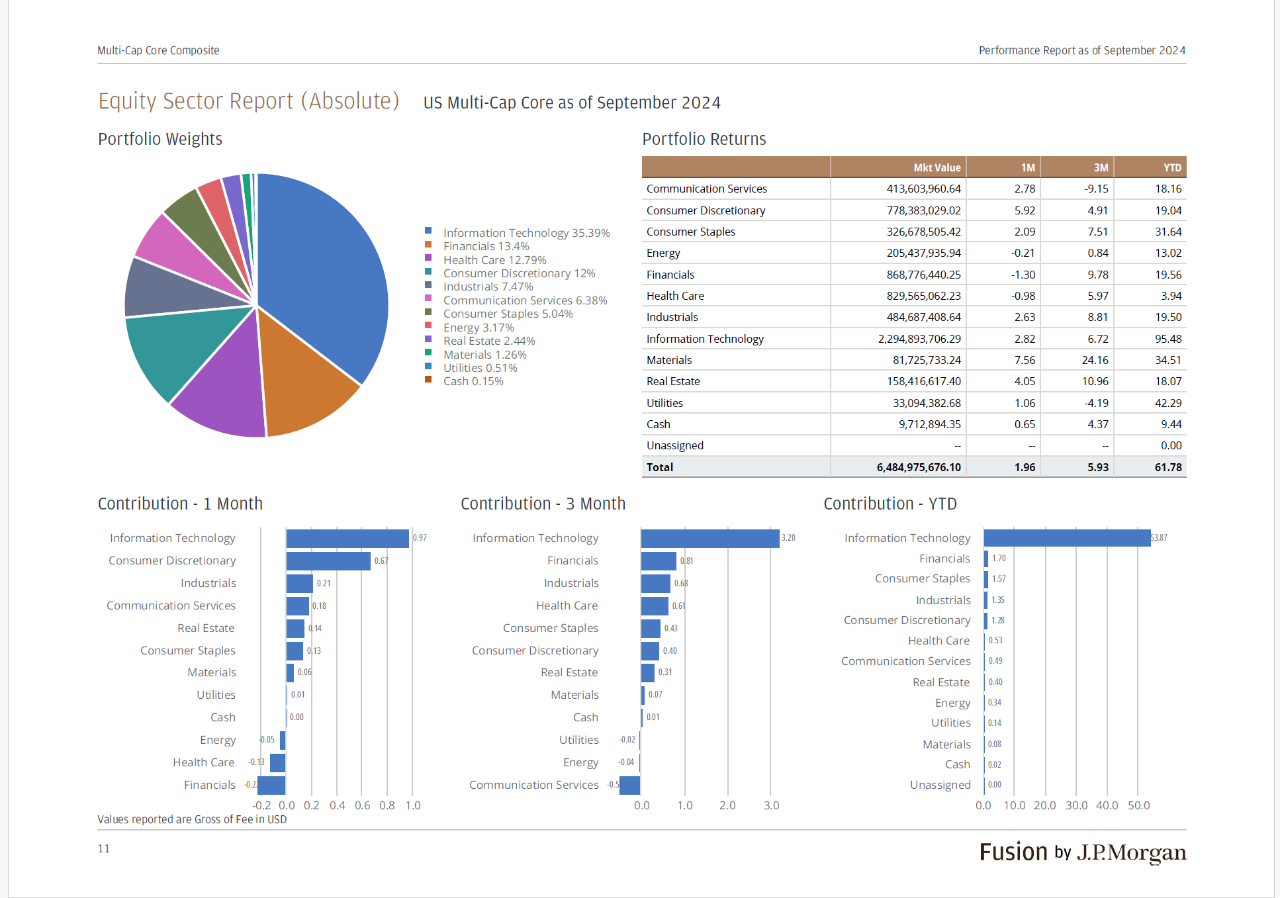Click 'US Multi-Cap Core as of September 2024' subtitle

572,103
